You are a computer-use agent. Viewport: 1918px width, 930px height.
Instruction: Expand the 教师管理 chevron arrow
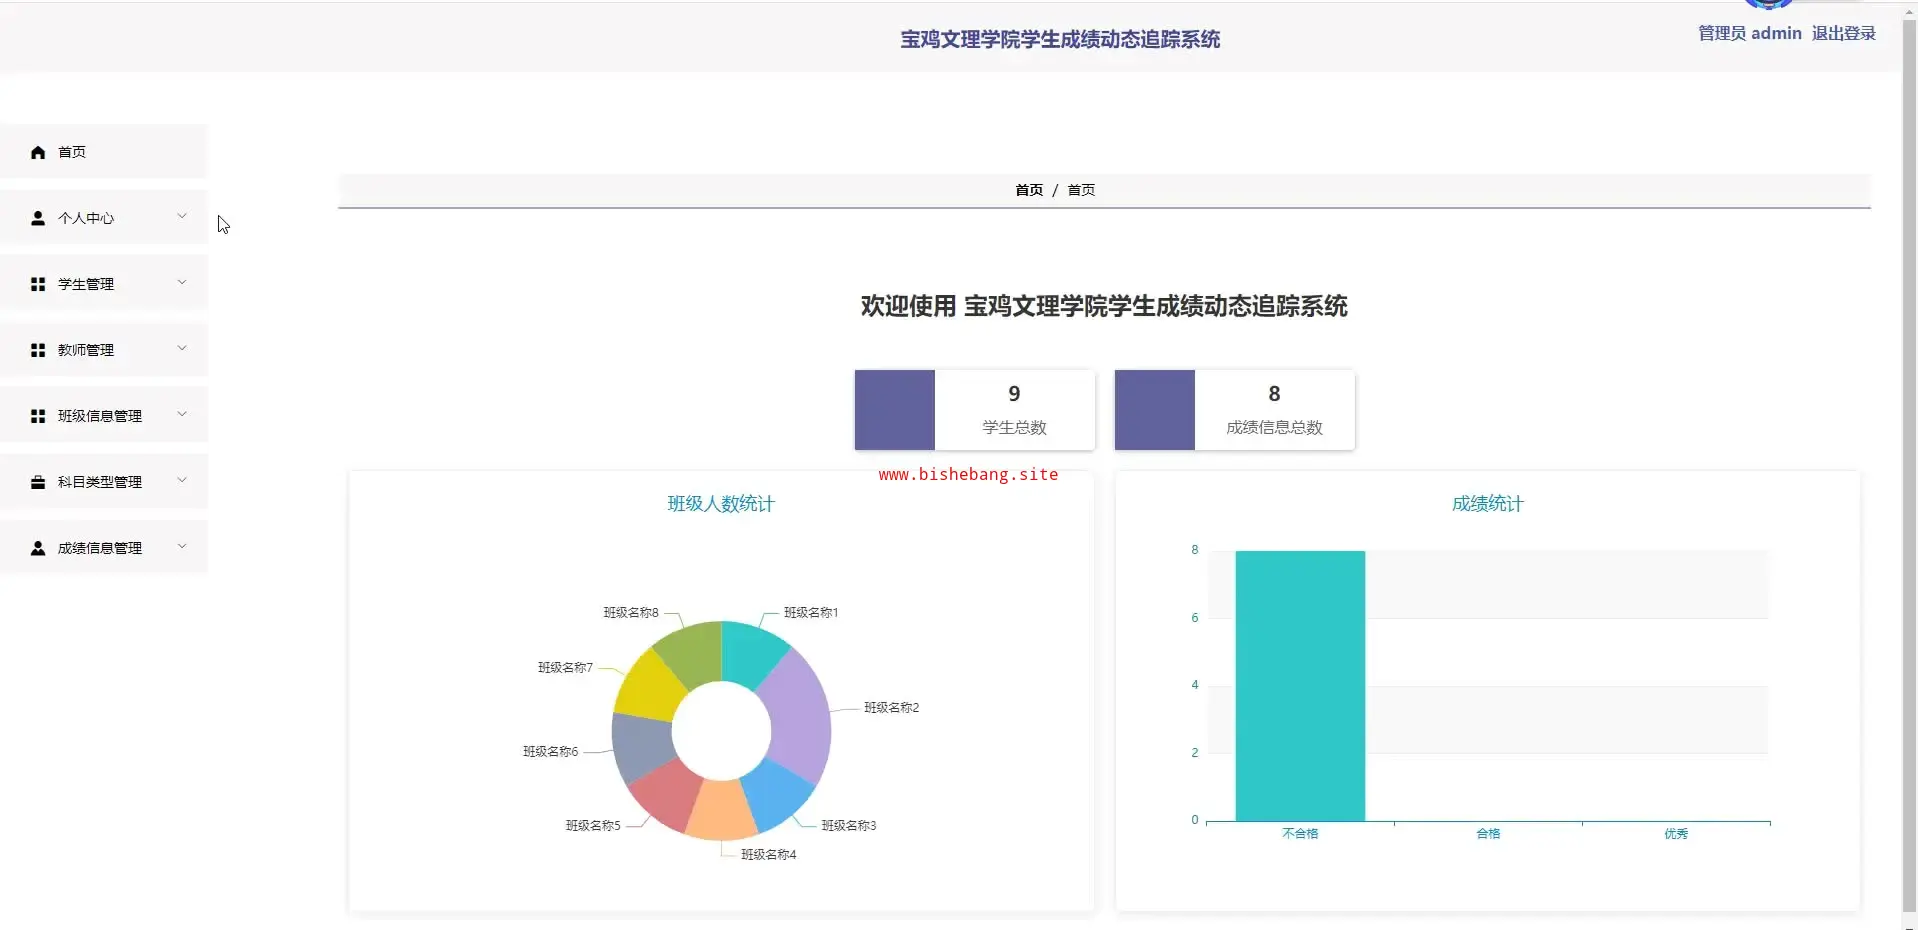182,348
